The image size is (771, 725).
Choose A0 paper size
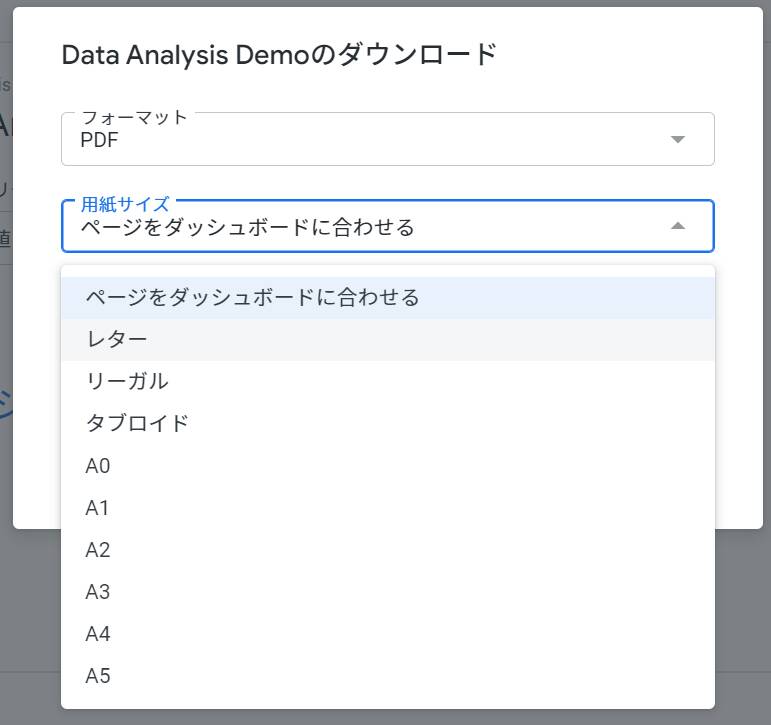[98, 466]
